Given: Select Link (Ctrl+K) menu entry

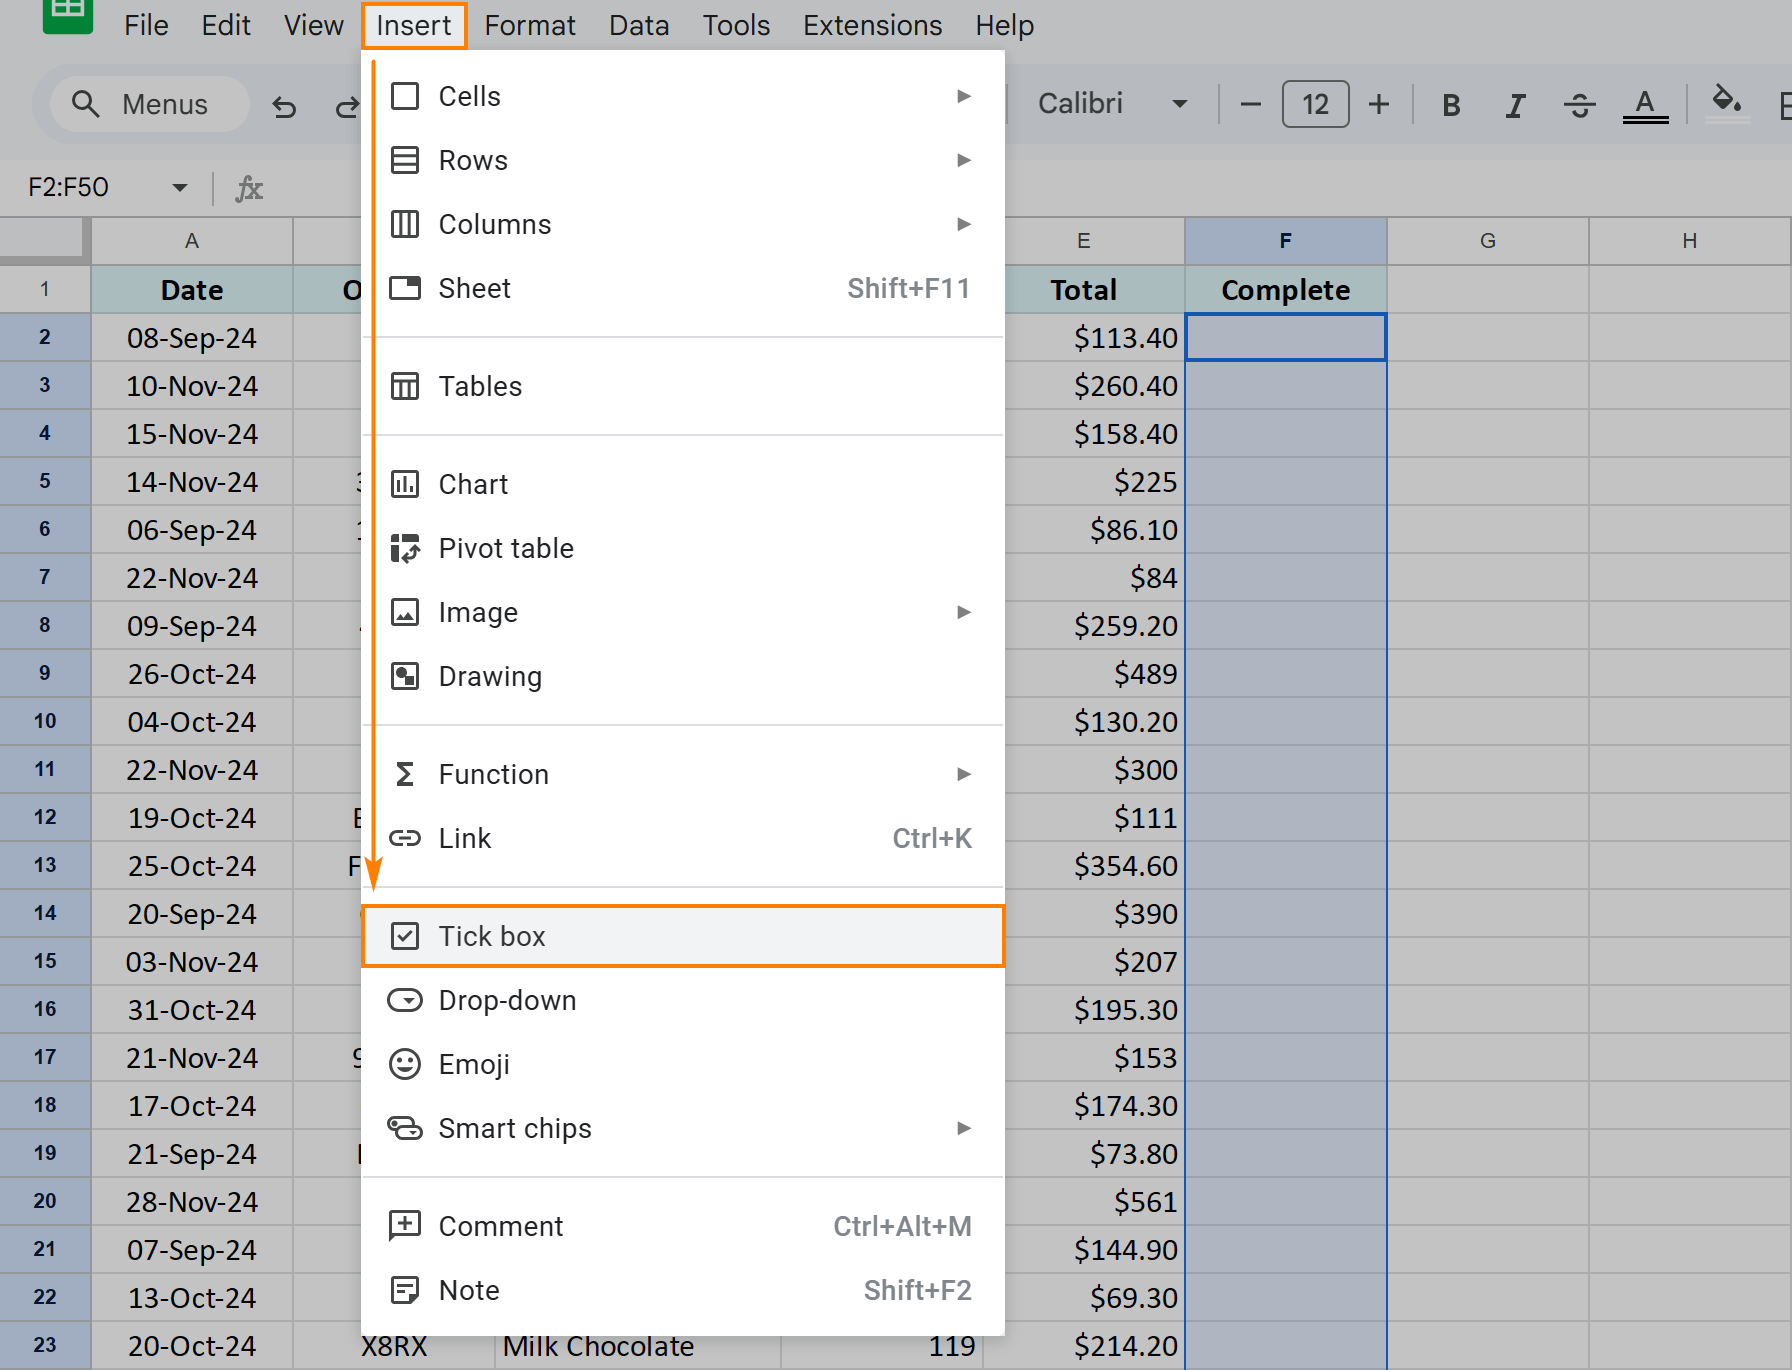Looking at the screenshot, I should pos(683,838).
